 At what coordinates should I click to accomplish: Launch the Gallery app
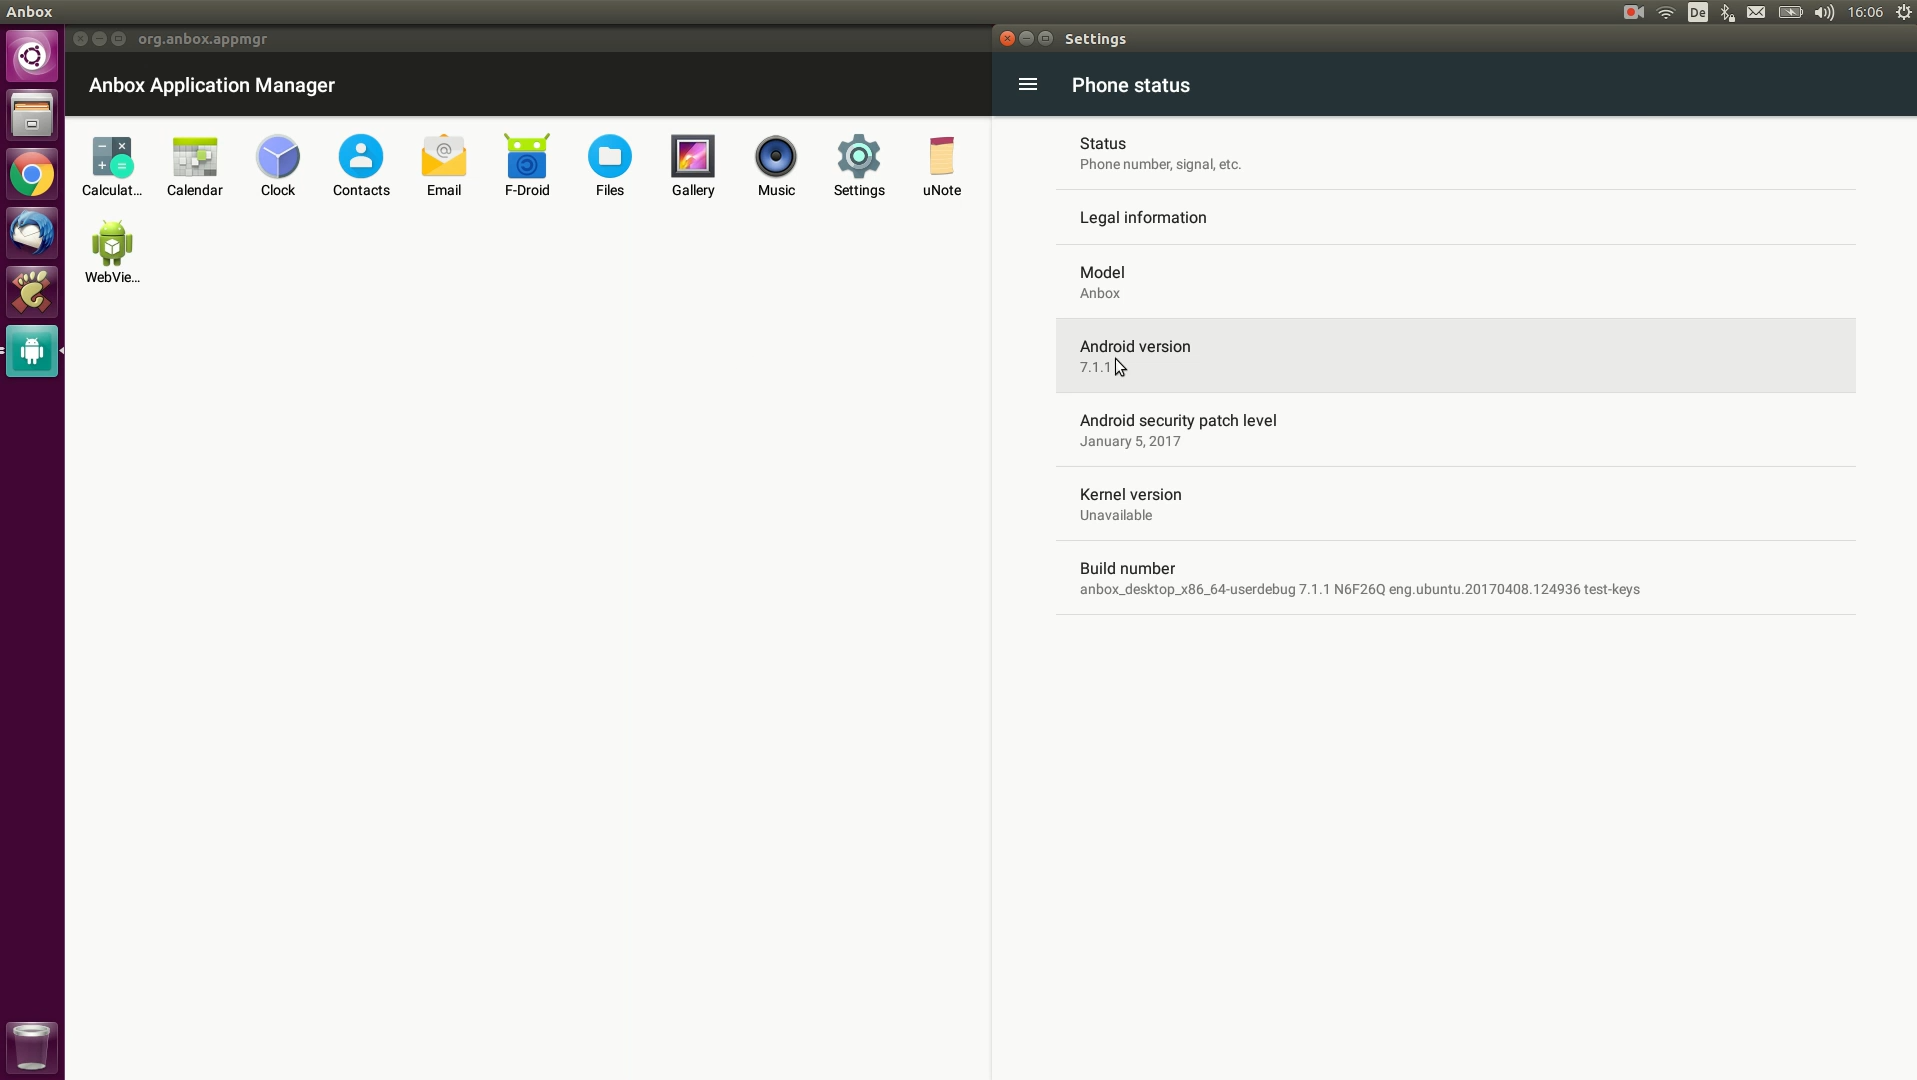(x=693, y=167)
